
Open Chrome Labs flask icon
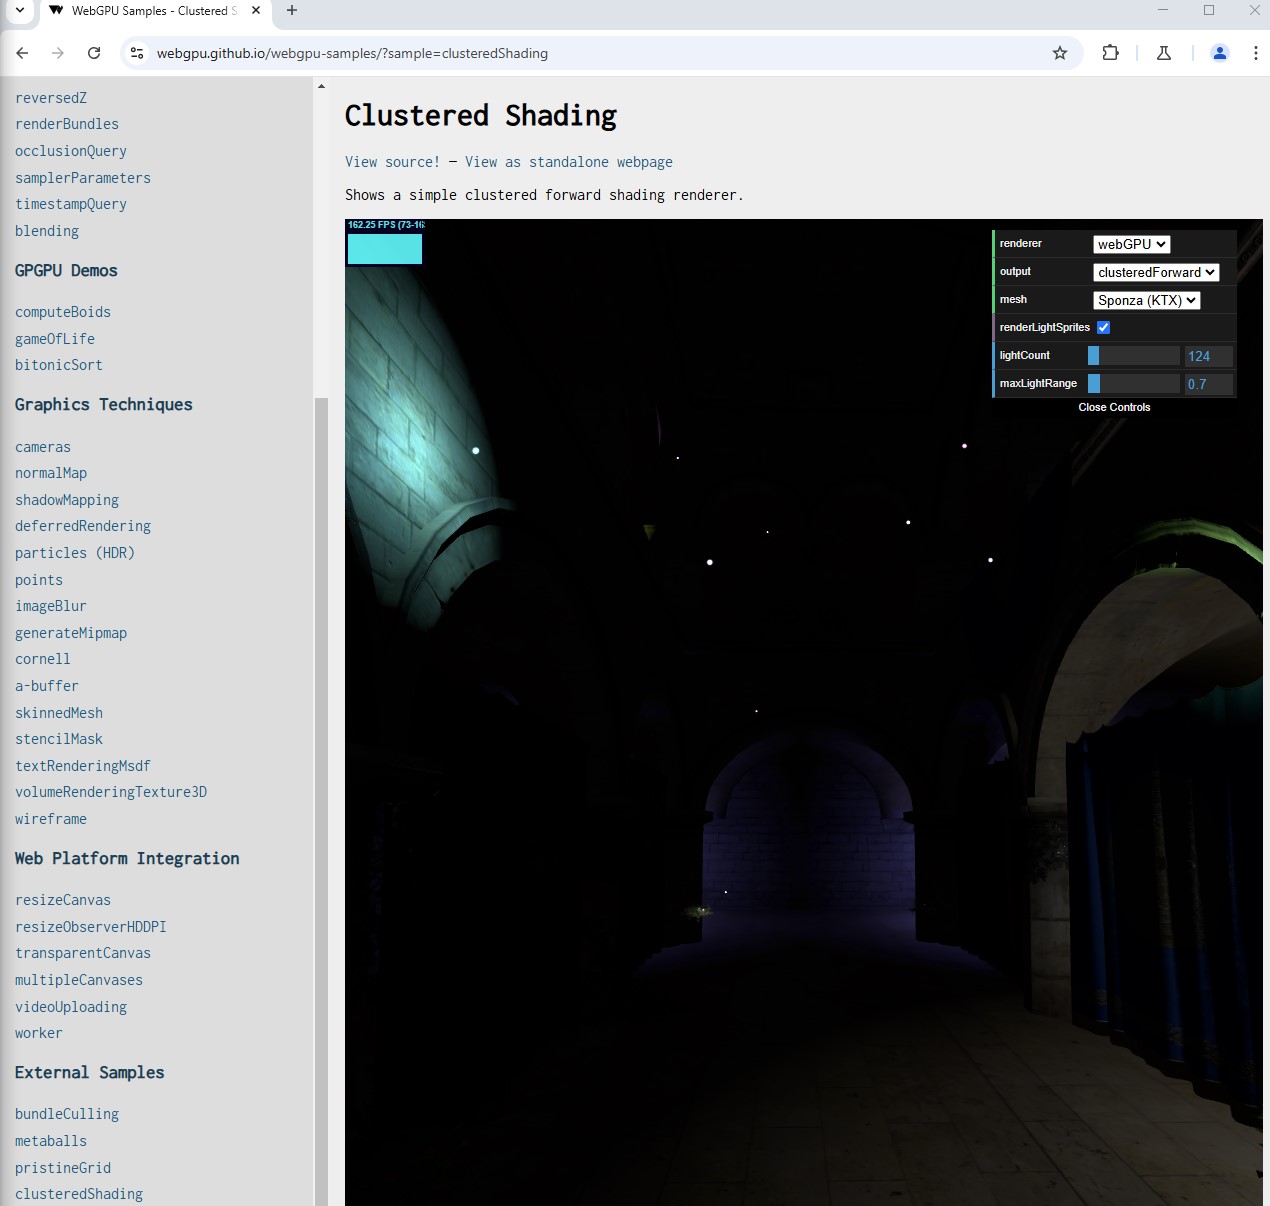[1164, 53]
